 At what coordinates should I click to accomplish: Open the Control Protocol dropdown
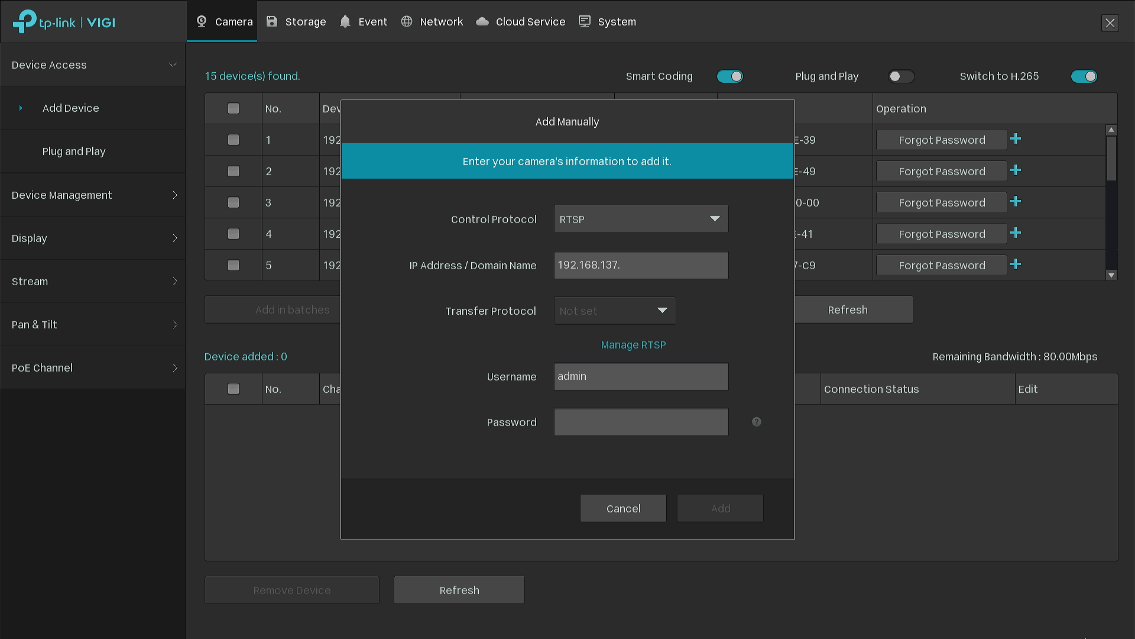coord(641,219)
